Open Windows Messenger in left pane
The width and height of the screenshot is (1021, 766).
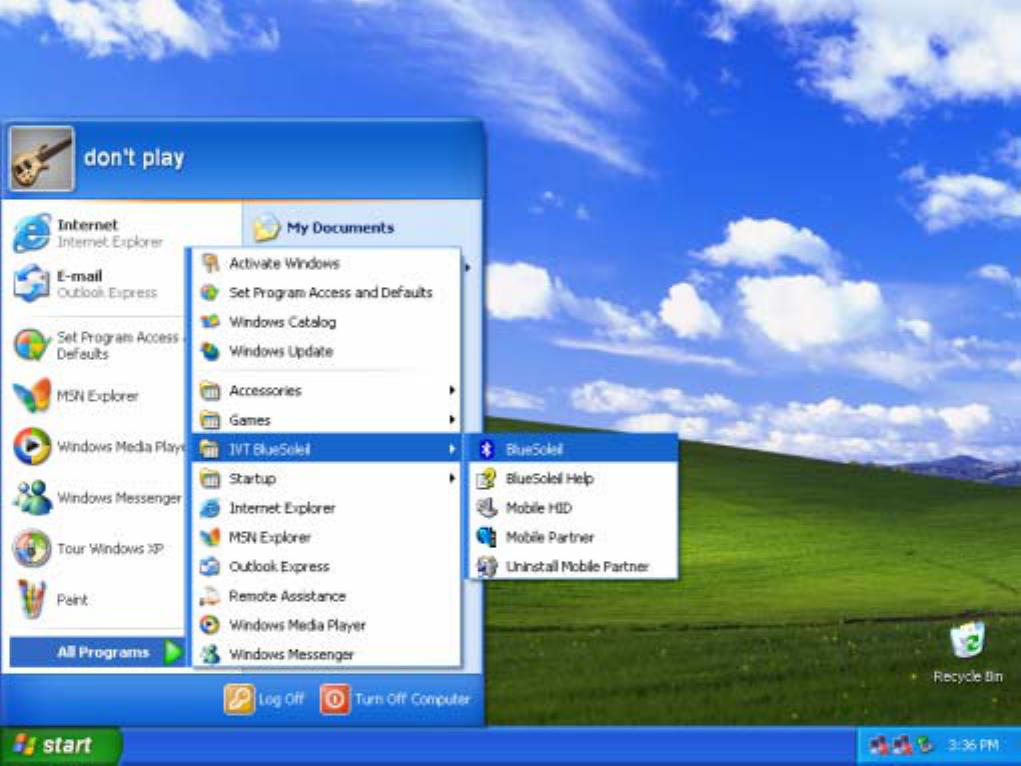coord(98,498)
